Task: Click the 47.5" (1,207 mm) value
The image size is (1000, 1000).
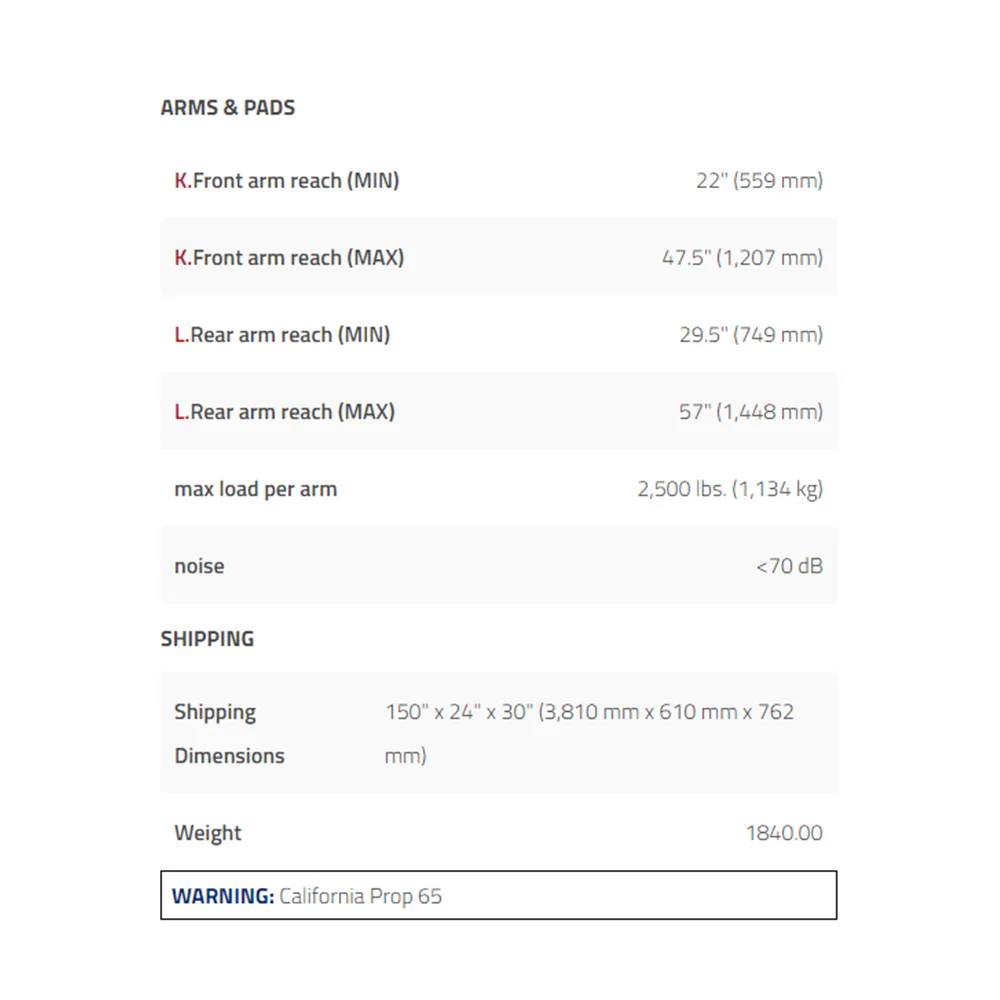Action: pos(742,258)
